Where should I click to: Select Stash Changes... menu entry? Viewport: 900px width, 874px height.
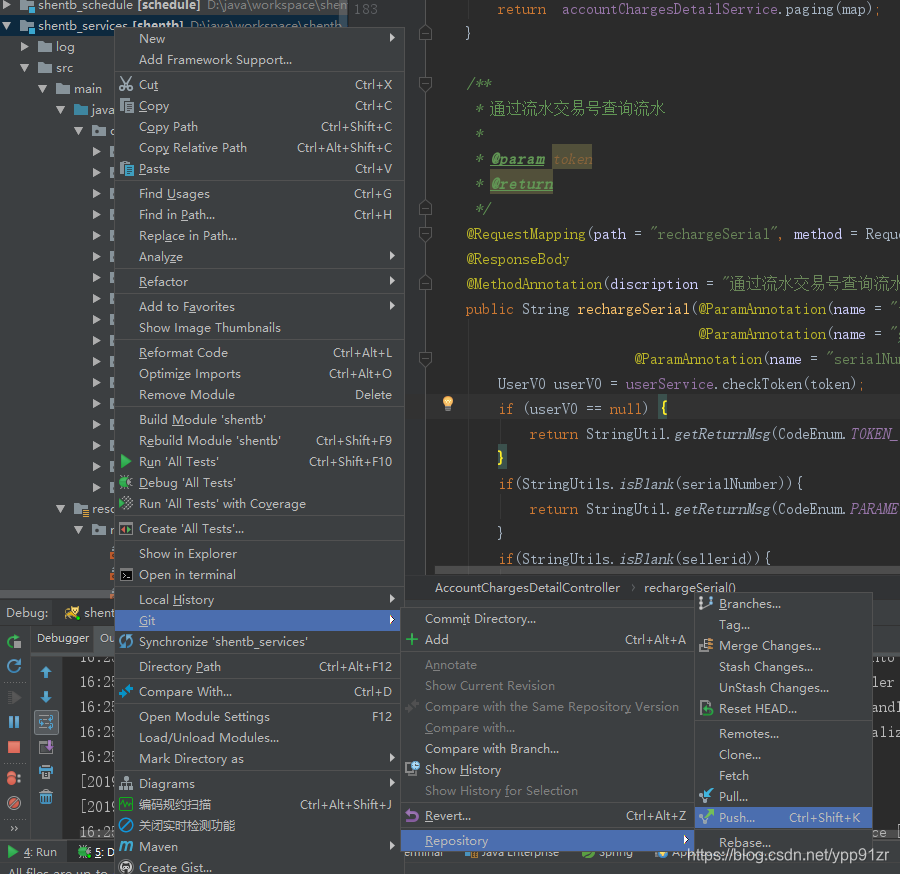pos(783,667)
